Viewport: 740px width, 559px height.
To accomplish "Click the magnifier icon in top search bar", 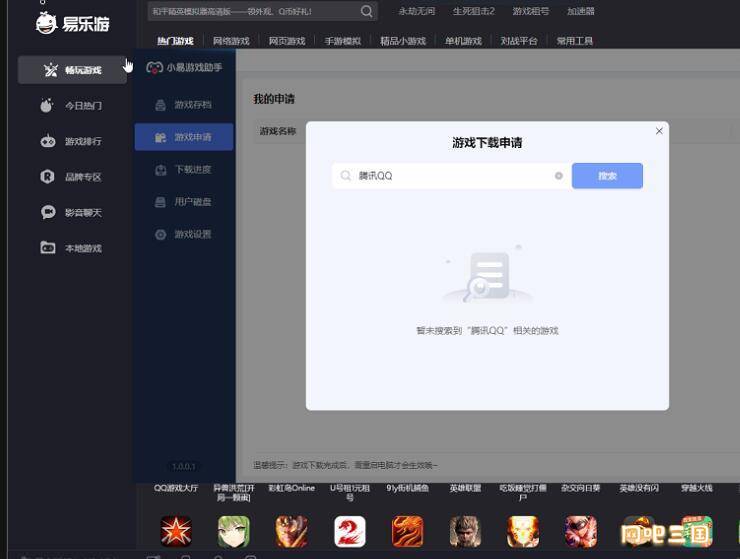I will 366,11.
